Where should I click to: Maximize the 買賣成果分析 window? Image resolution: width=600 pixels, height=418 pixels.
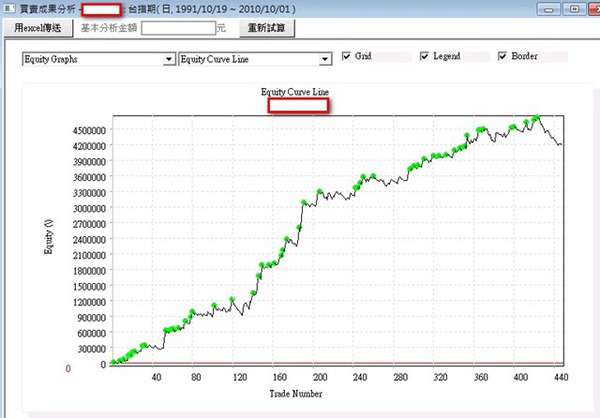point(574,9)
